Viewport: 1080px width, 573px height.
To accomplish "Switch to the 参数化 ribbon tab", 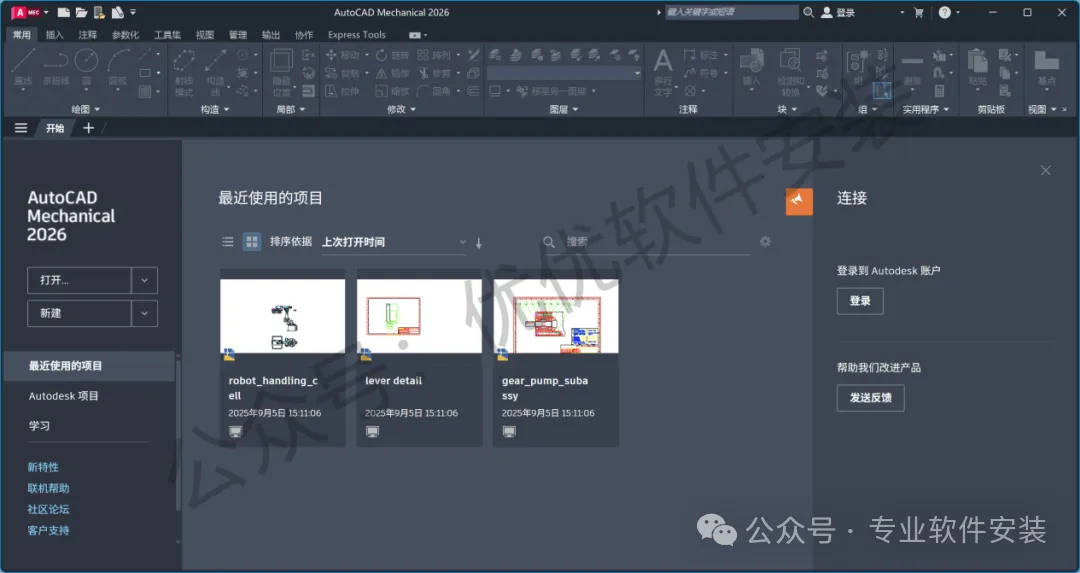I will (x=125, y=34).
